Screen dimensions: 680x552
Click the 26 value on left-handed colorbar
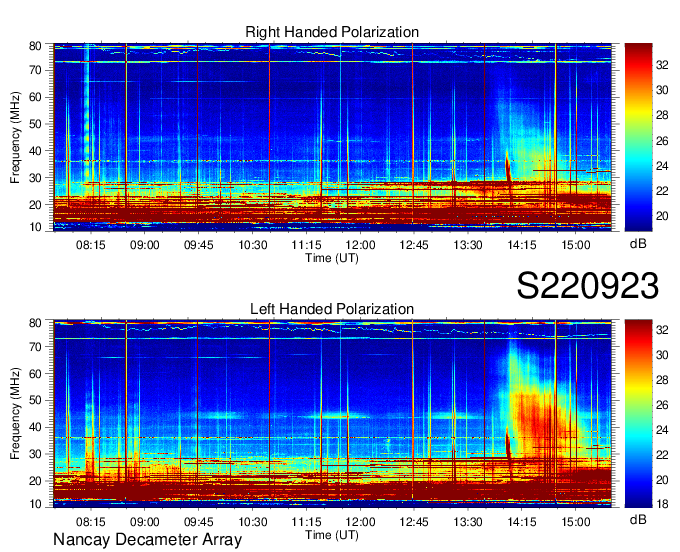[662, 405]
